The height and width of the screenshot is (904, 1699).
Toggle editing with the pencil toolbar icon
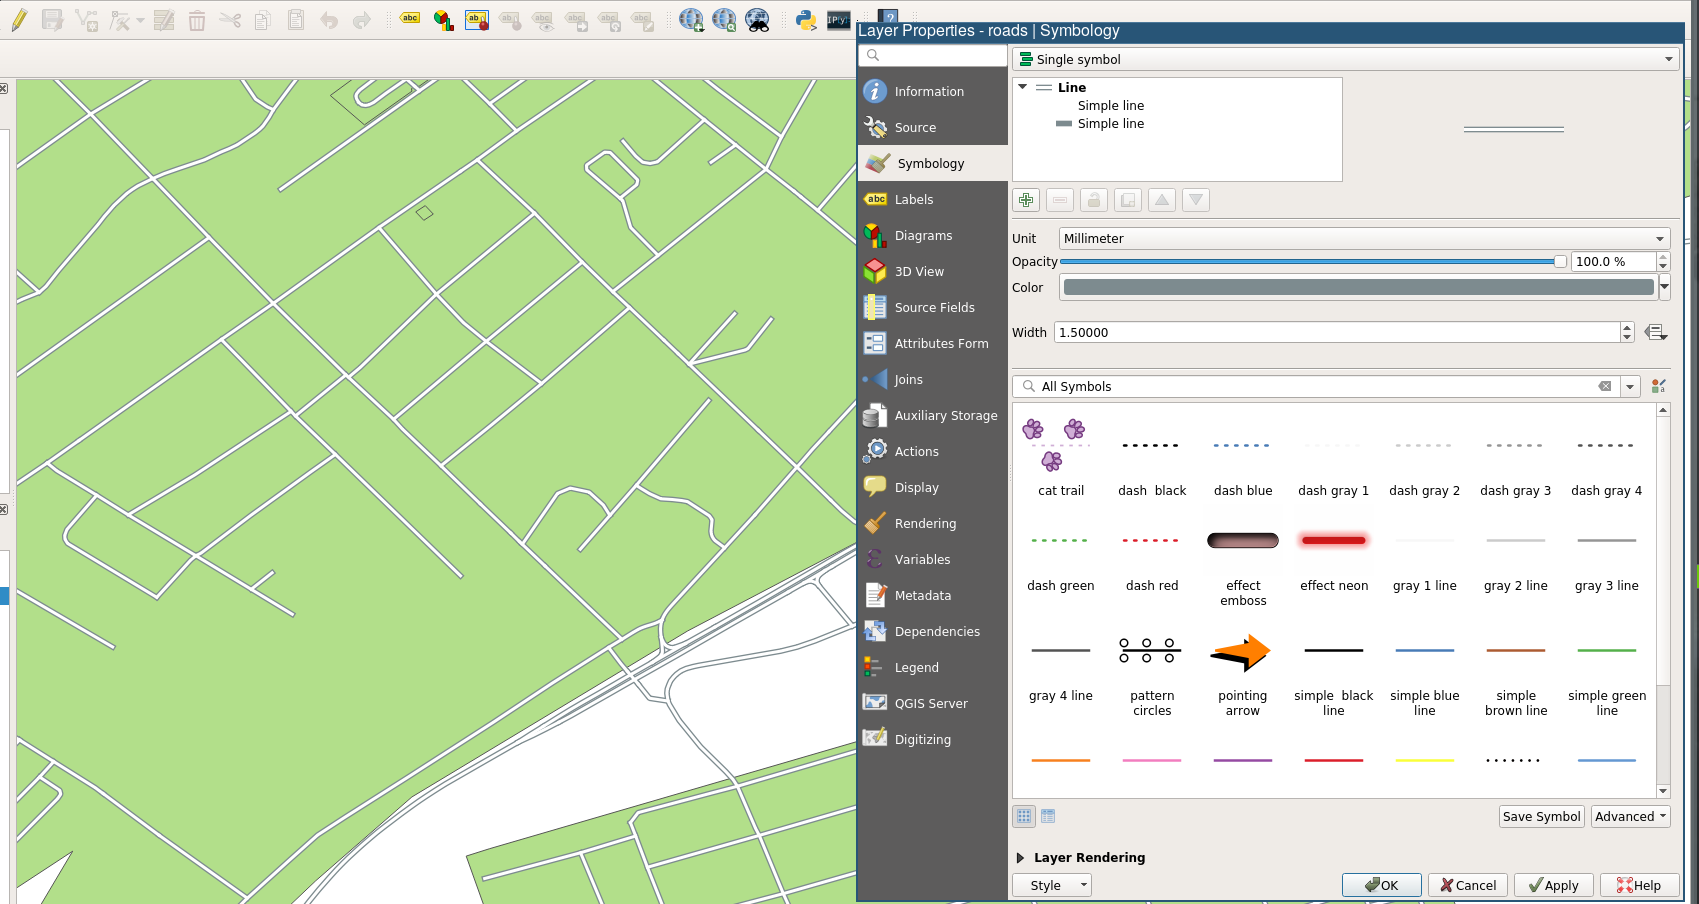pyautogui.click(x=19, y=20)
